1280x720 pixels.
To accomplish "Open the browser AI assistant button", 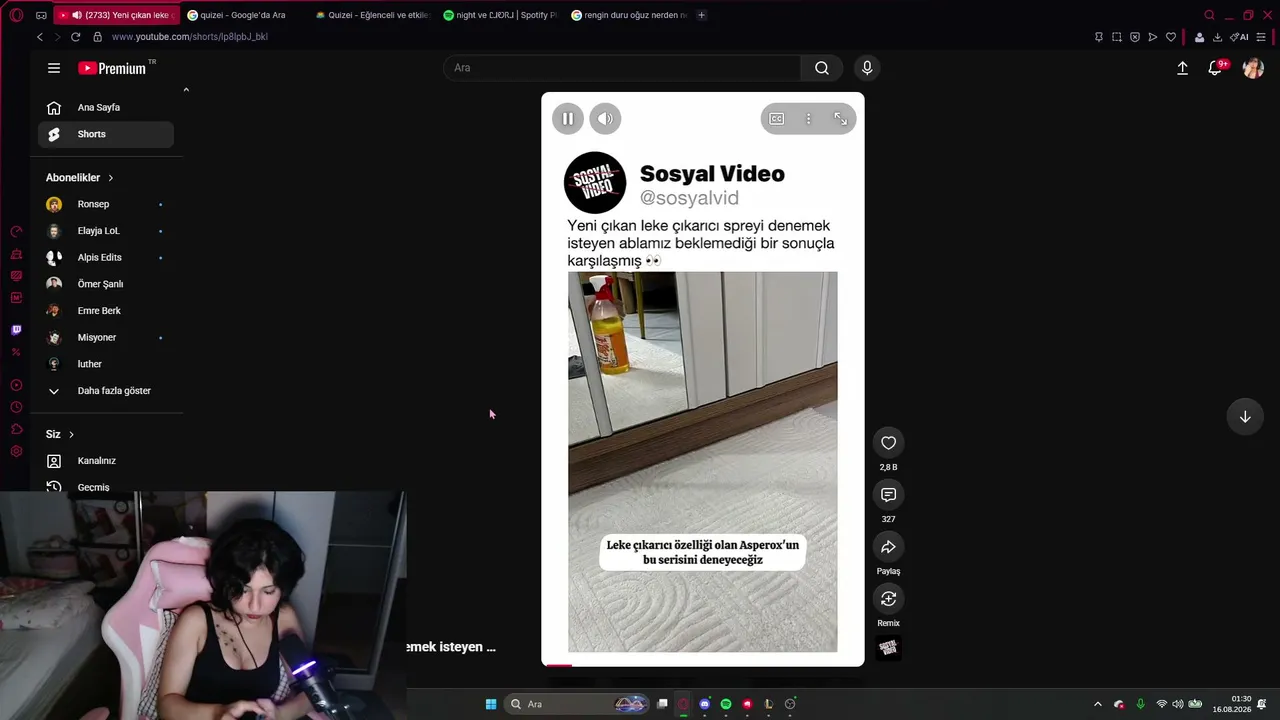I will [x=1239, y=37].
